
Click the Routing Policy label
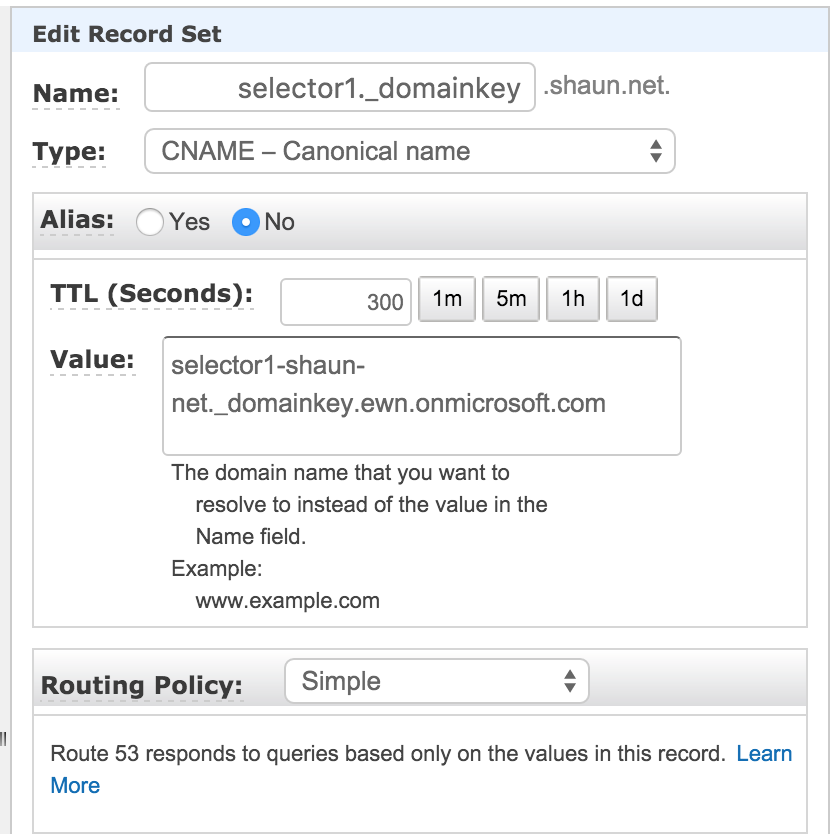click(x=141, y=687)
